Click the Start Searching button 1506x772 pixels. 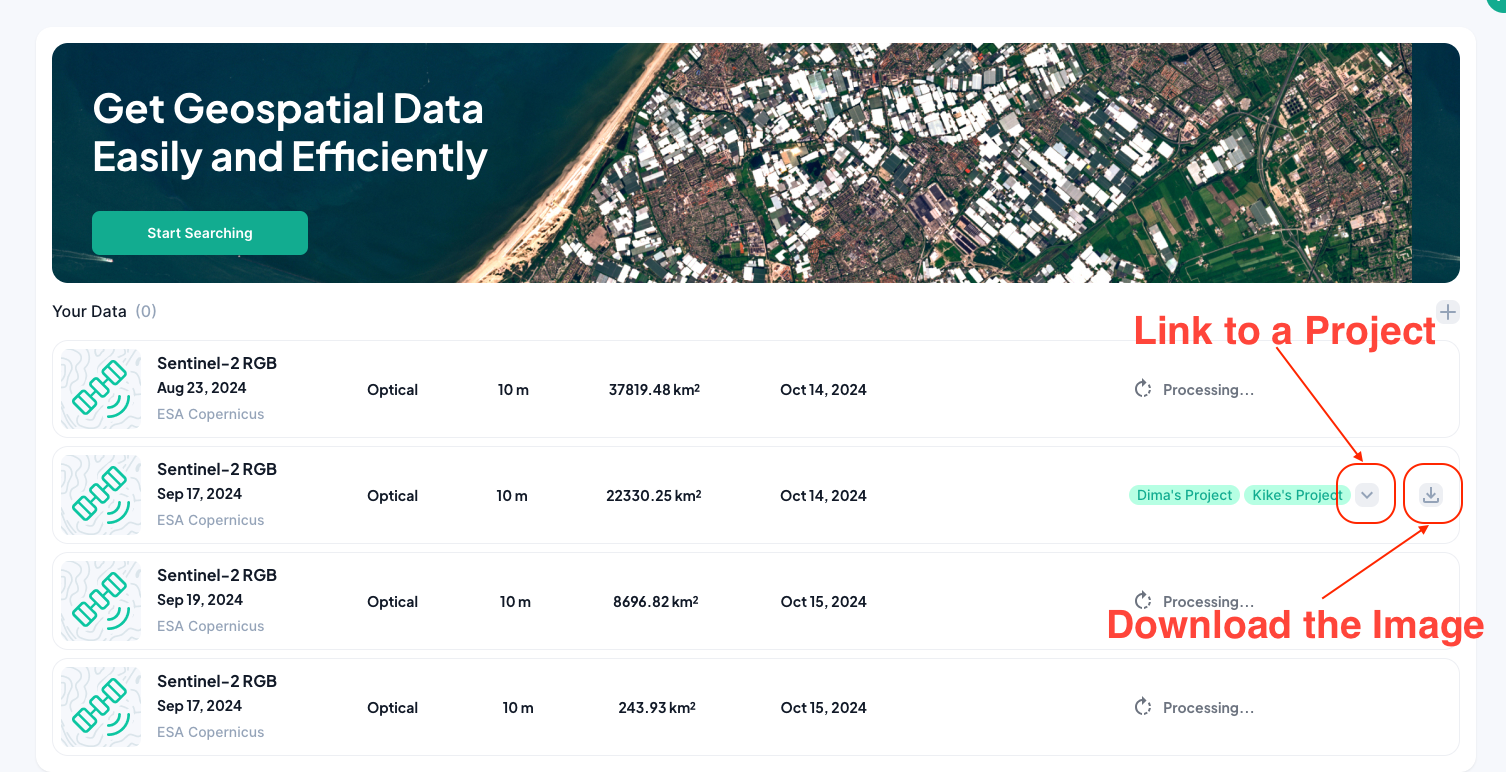click(x=200, y=233)
